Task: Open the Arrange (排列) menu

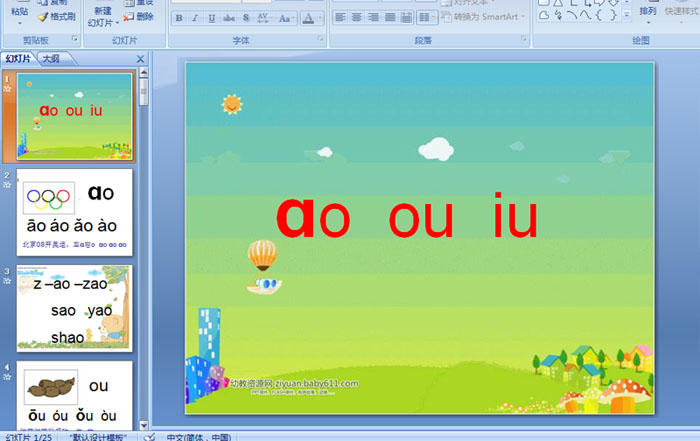Action: tap(648, 13)
